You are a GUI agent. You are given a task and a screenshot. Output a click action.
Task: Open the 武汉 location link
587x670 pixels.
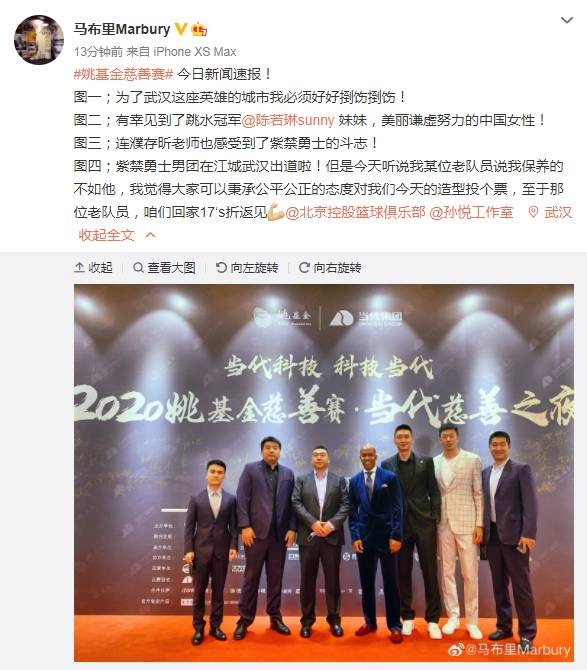(x=558, y=212)
